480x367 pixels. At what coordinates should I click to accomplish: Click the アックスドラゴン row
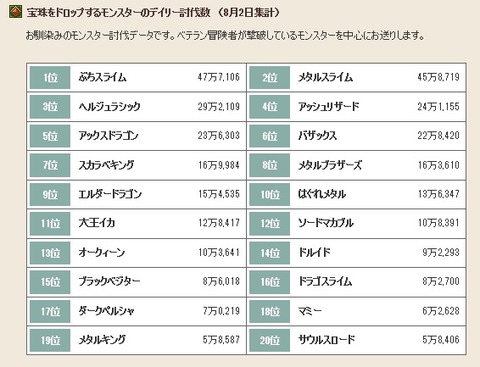coord(136,136)
